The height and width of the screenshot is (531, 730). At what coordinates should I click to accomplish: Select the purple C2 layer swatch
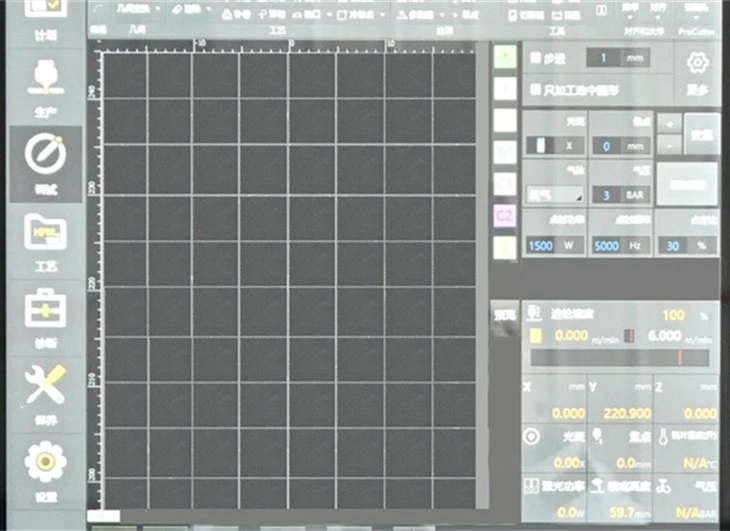505,215
